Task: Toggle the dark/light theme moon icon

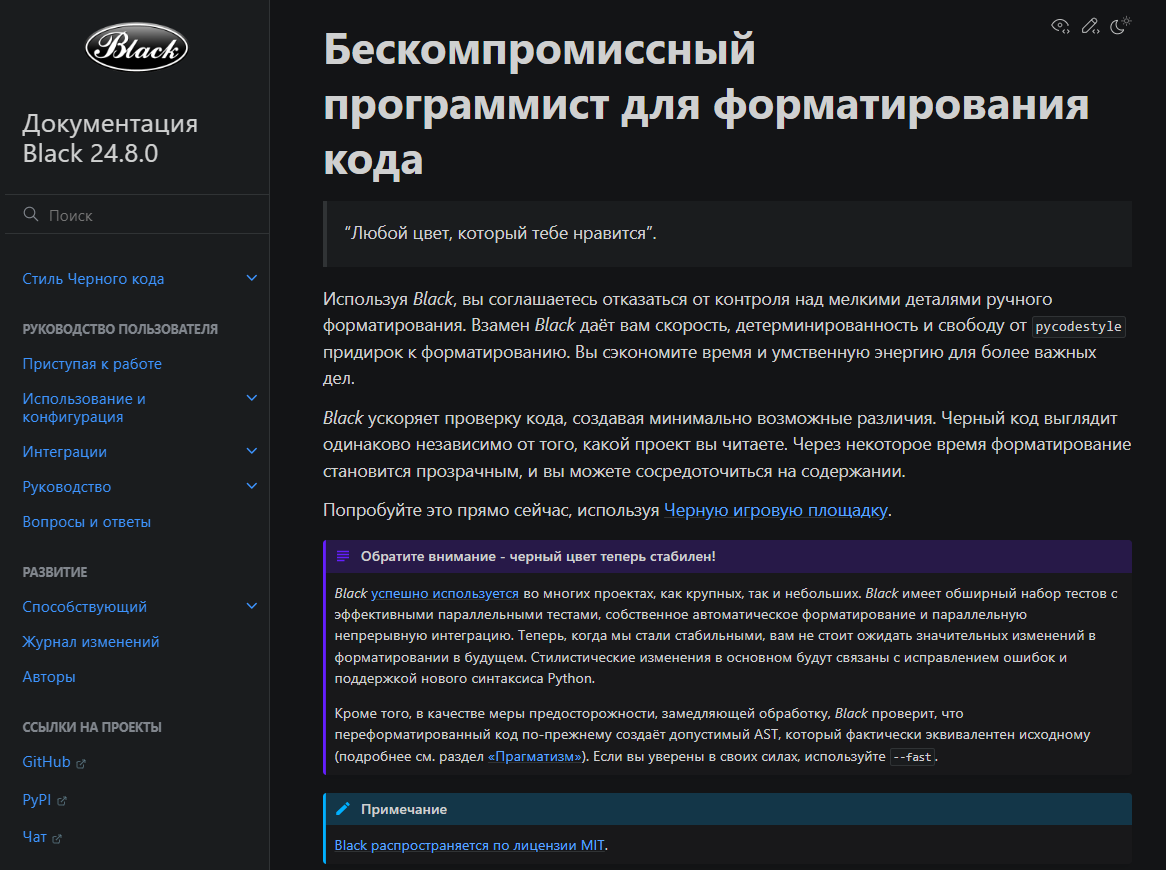Action: 1120,26
